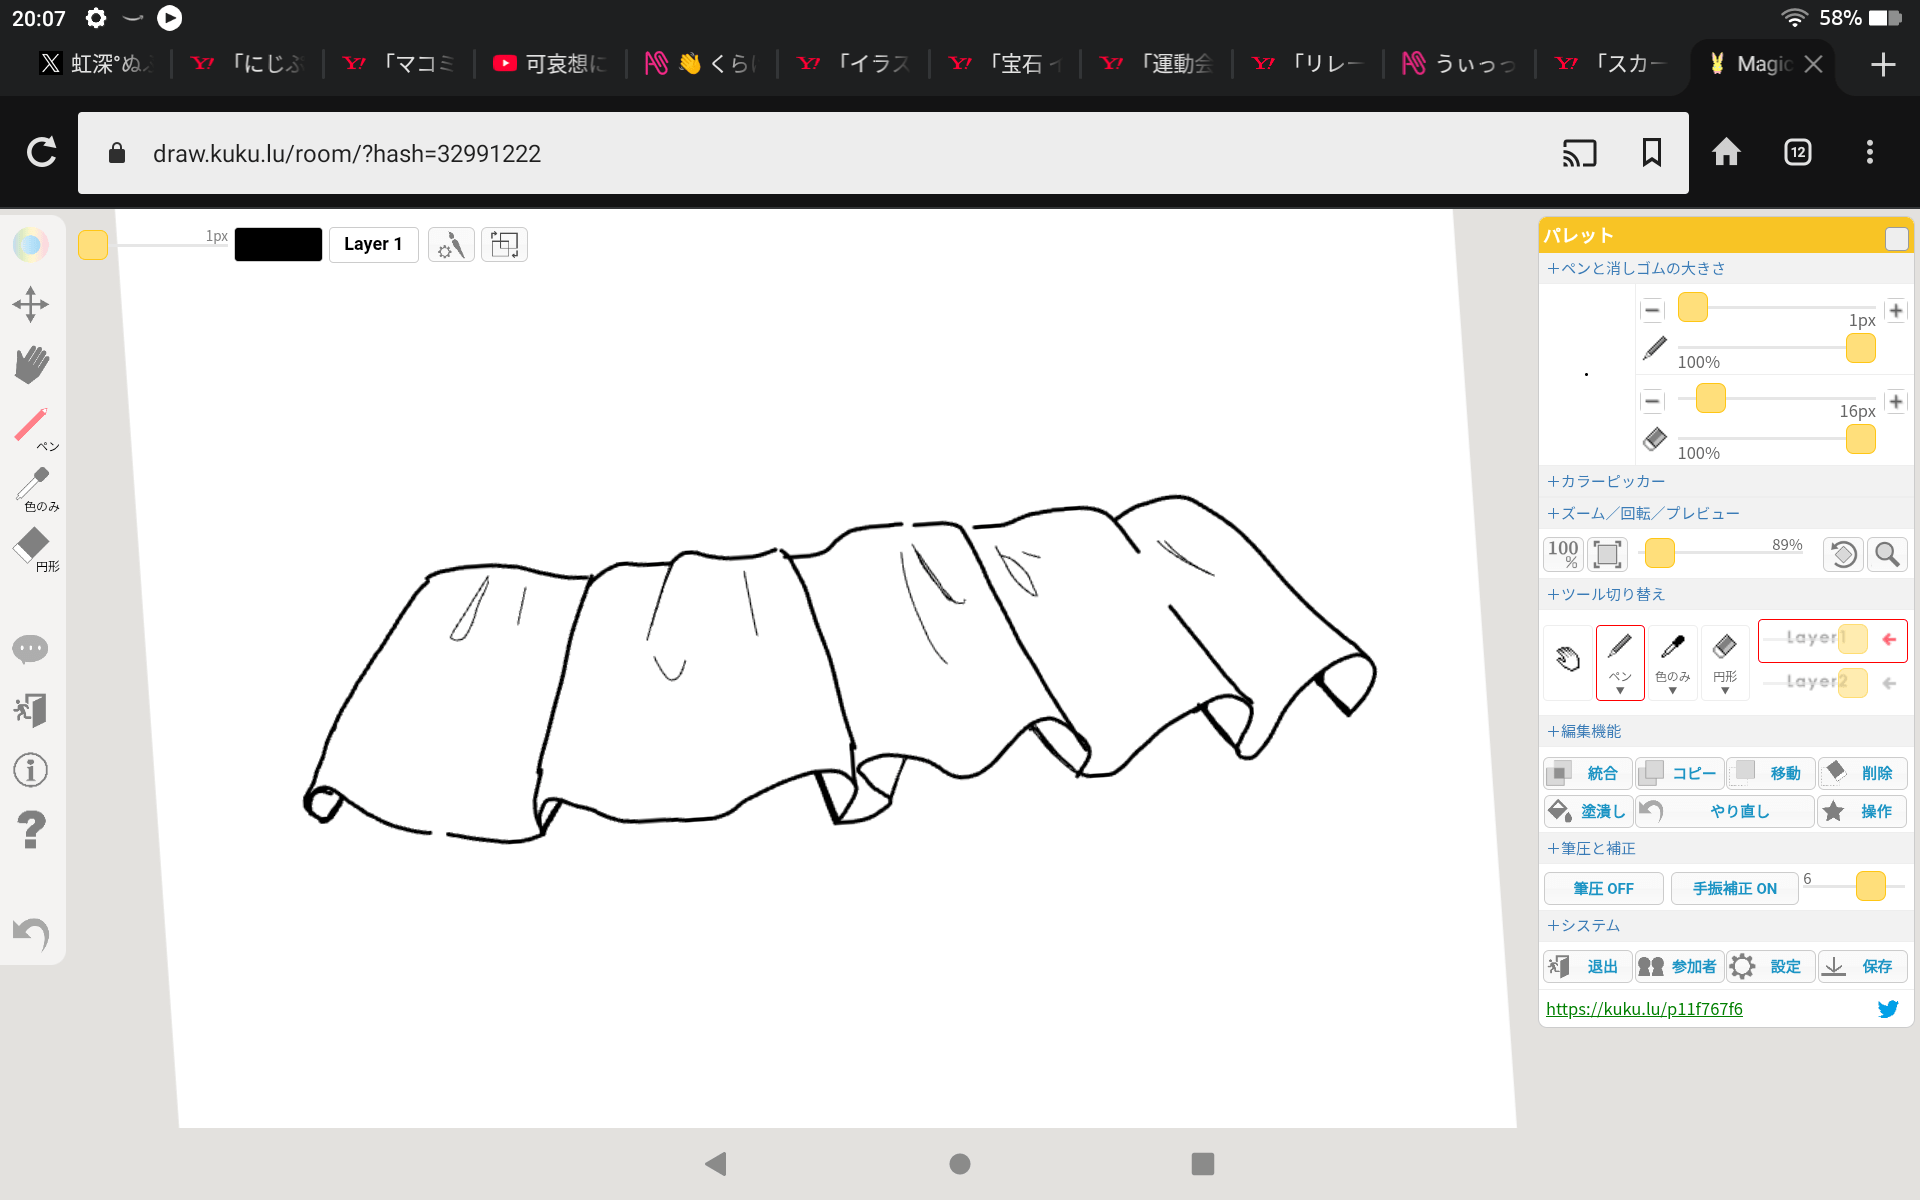The width and height of the screenshot is (1920, 1200).
Task: Open the kuku.lu share link
Action: coord(1644,1009)
